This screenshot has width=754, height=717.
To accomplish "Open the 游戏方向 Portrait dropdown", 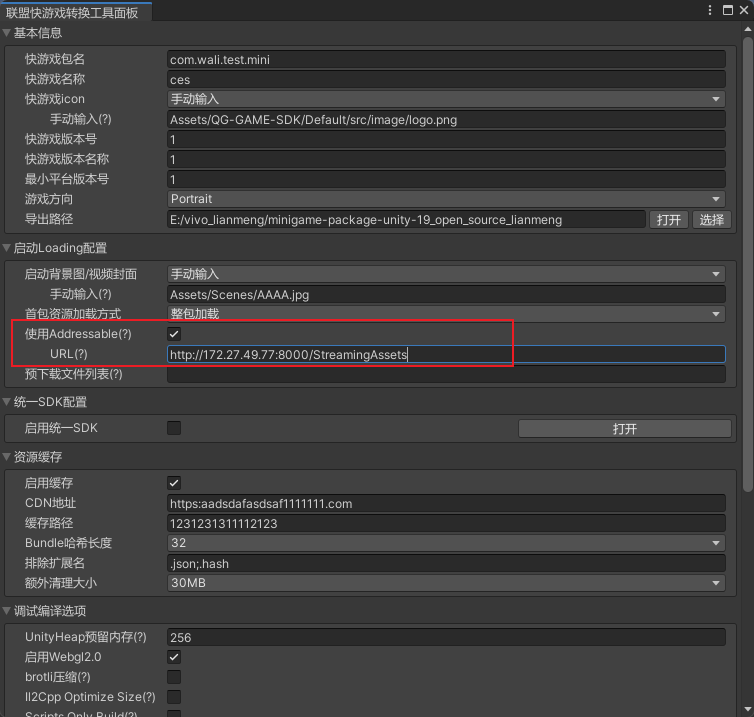I will [x=446, y=199].
